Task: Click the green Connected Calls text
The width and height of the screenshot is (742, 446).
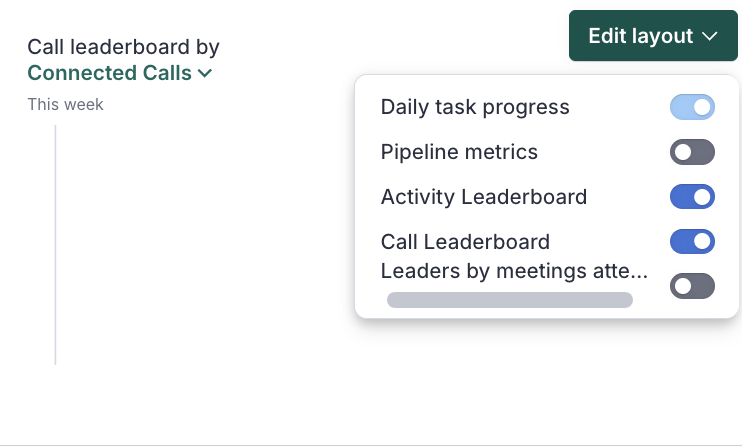Action: tap(109, 73)
